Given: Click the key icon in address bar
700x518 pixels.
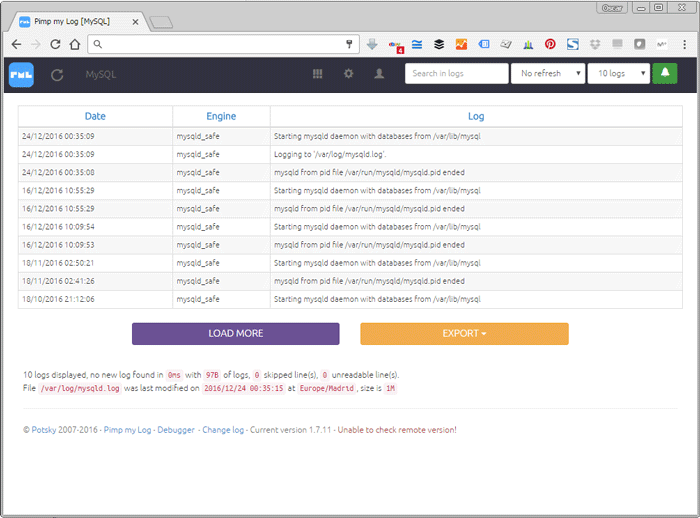Looking at the screenshot, I should click(x=349, y=44).
